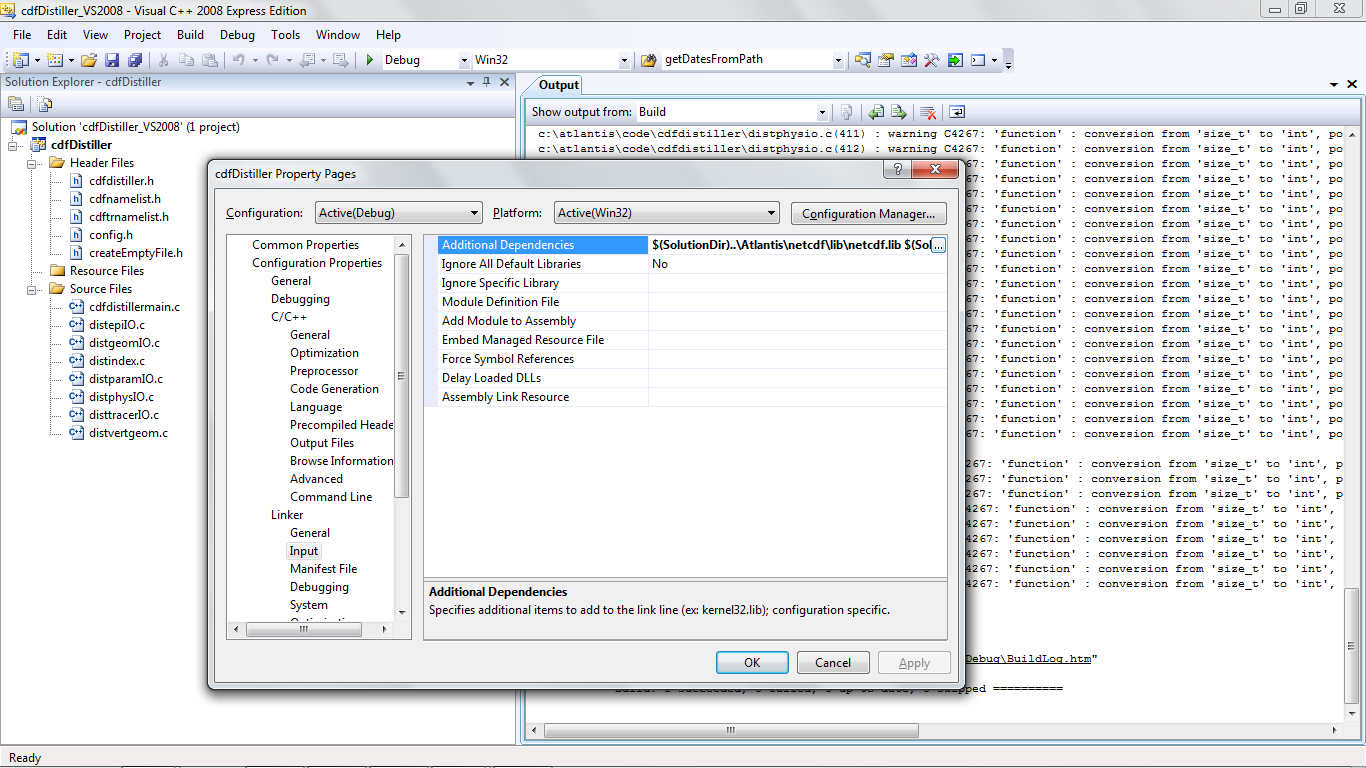Click Find in Files toolbar icon
The width and height of the screenshot is (1366, 768).
pos(861,60)
